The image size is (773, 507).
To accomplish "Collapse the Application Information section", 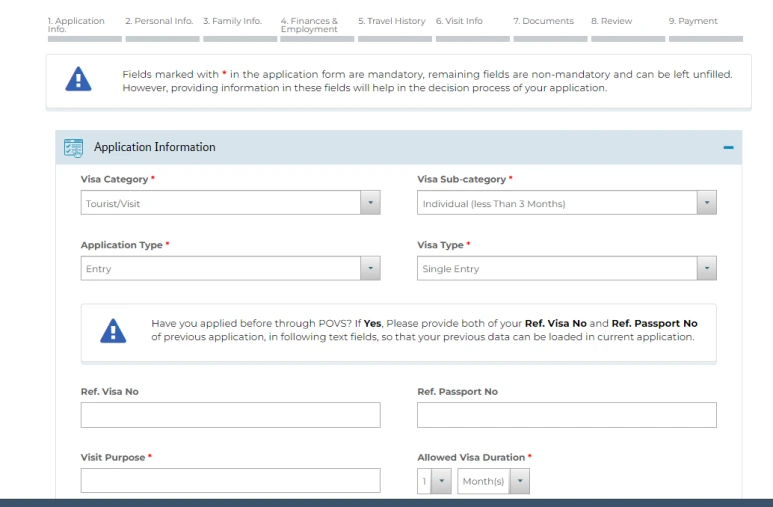I will click(x=728, y=147).
